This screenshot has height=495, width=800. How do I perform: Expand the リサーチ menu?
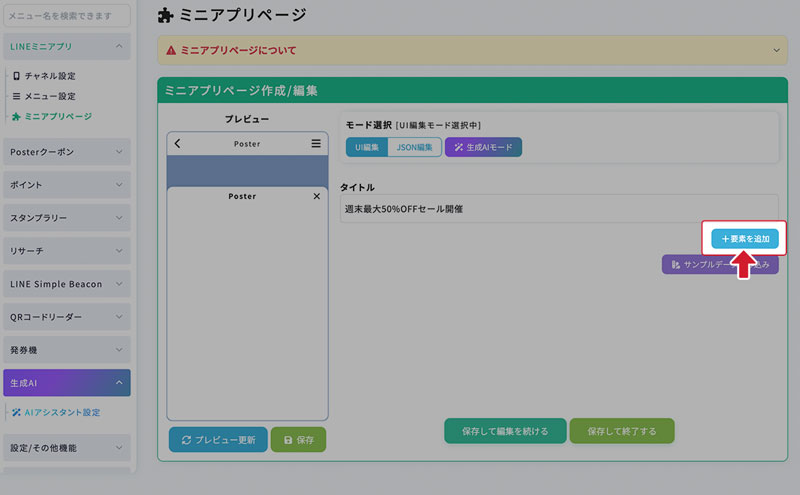(x=67, y=251)
